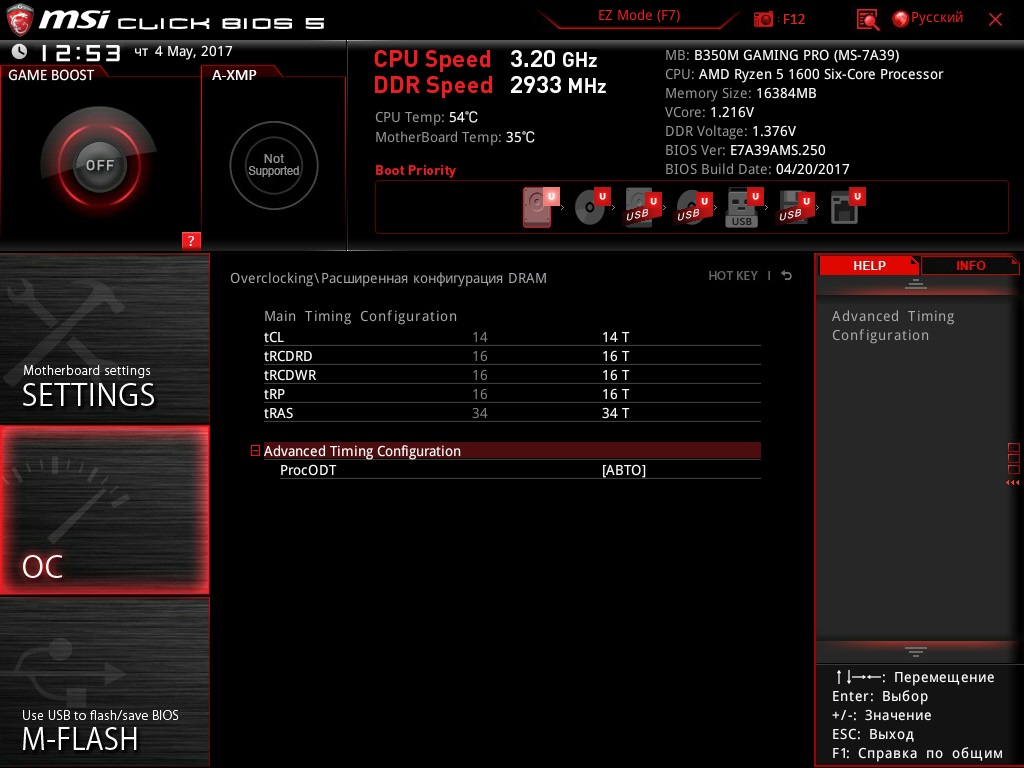Viewport: 1024px width, 768px height.
Task: Click the clock icon beside 12:53
Action: pyautogui.click(x=19, y=51)
